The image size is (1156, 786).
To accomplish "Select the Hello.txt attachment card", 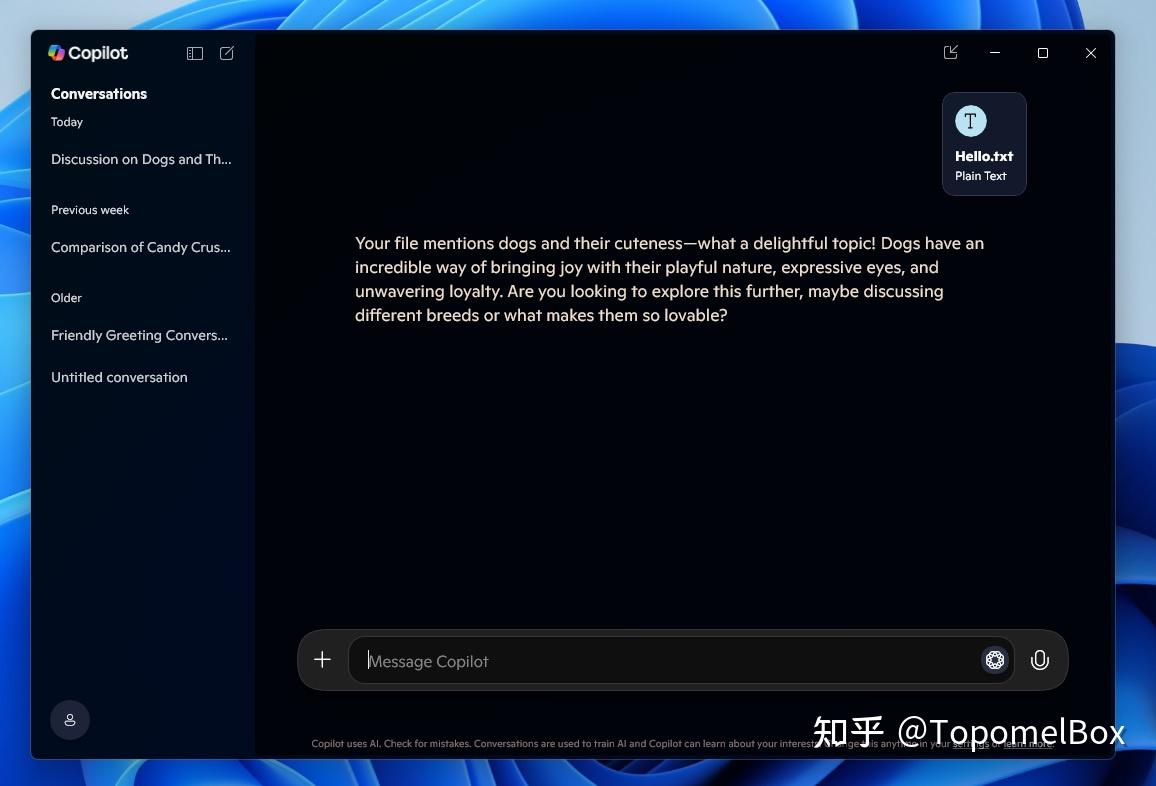I will click(x=984, y=143).
